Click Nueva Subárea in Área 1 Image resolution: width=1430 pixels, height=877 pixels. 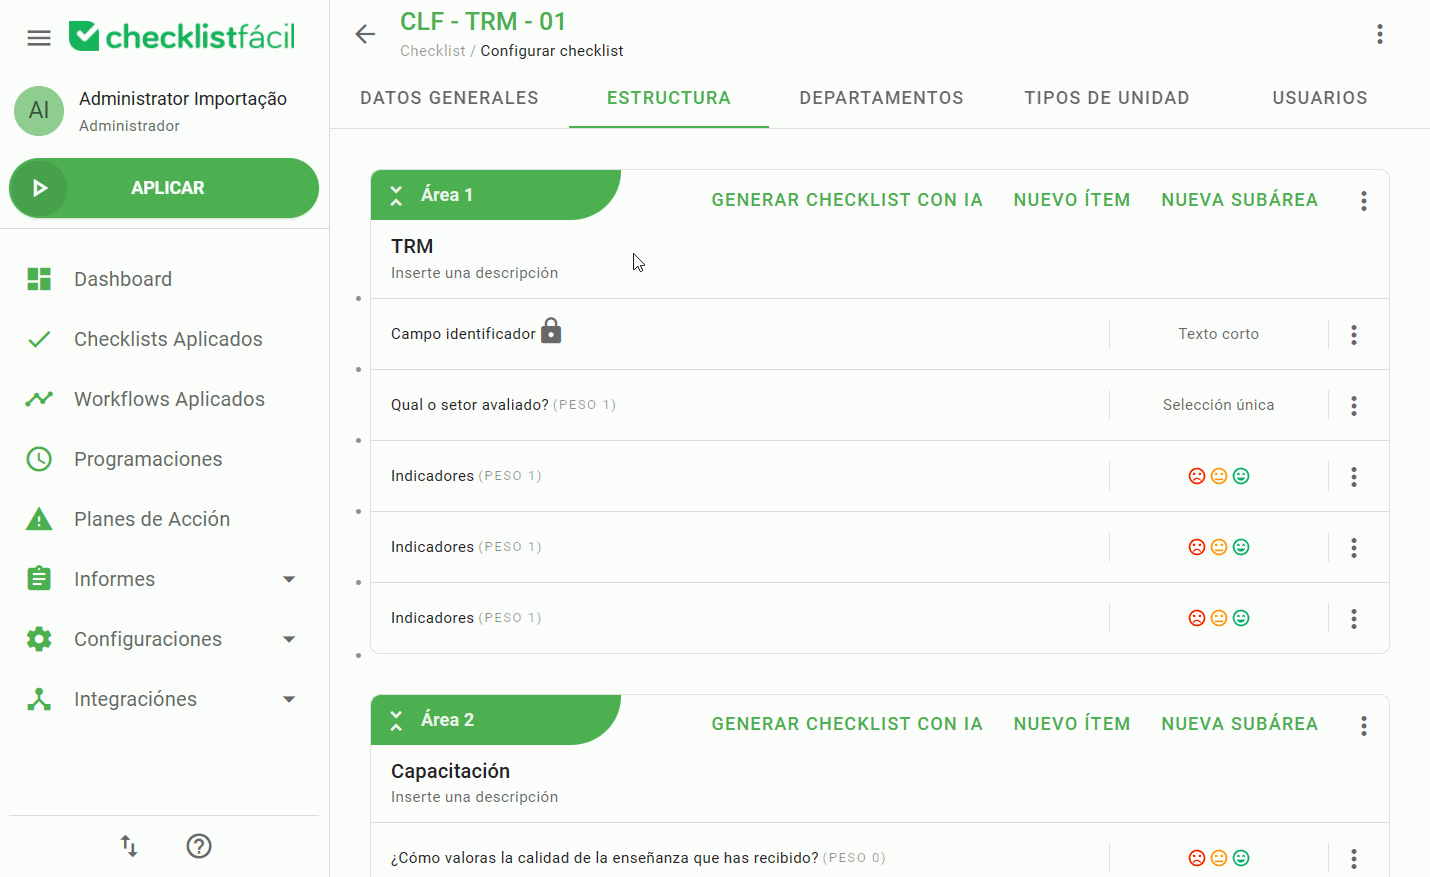pos(1240,200)
